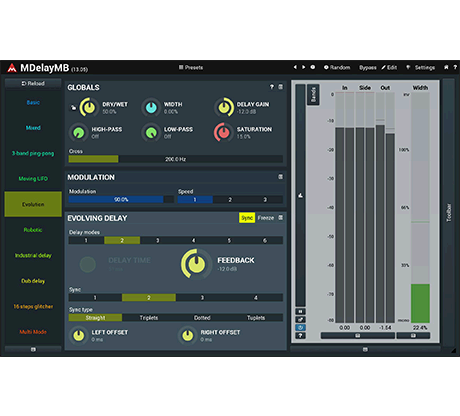This screenshot has height=416, width=460.
Task: Select delay mode 6
Action: [x=265, y=240]
